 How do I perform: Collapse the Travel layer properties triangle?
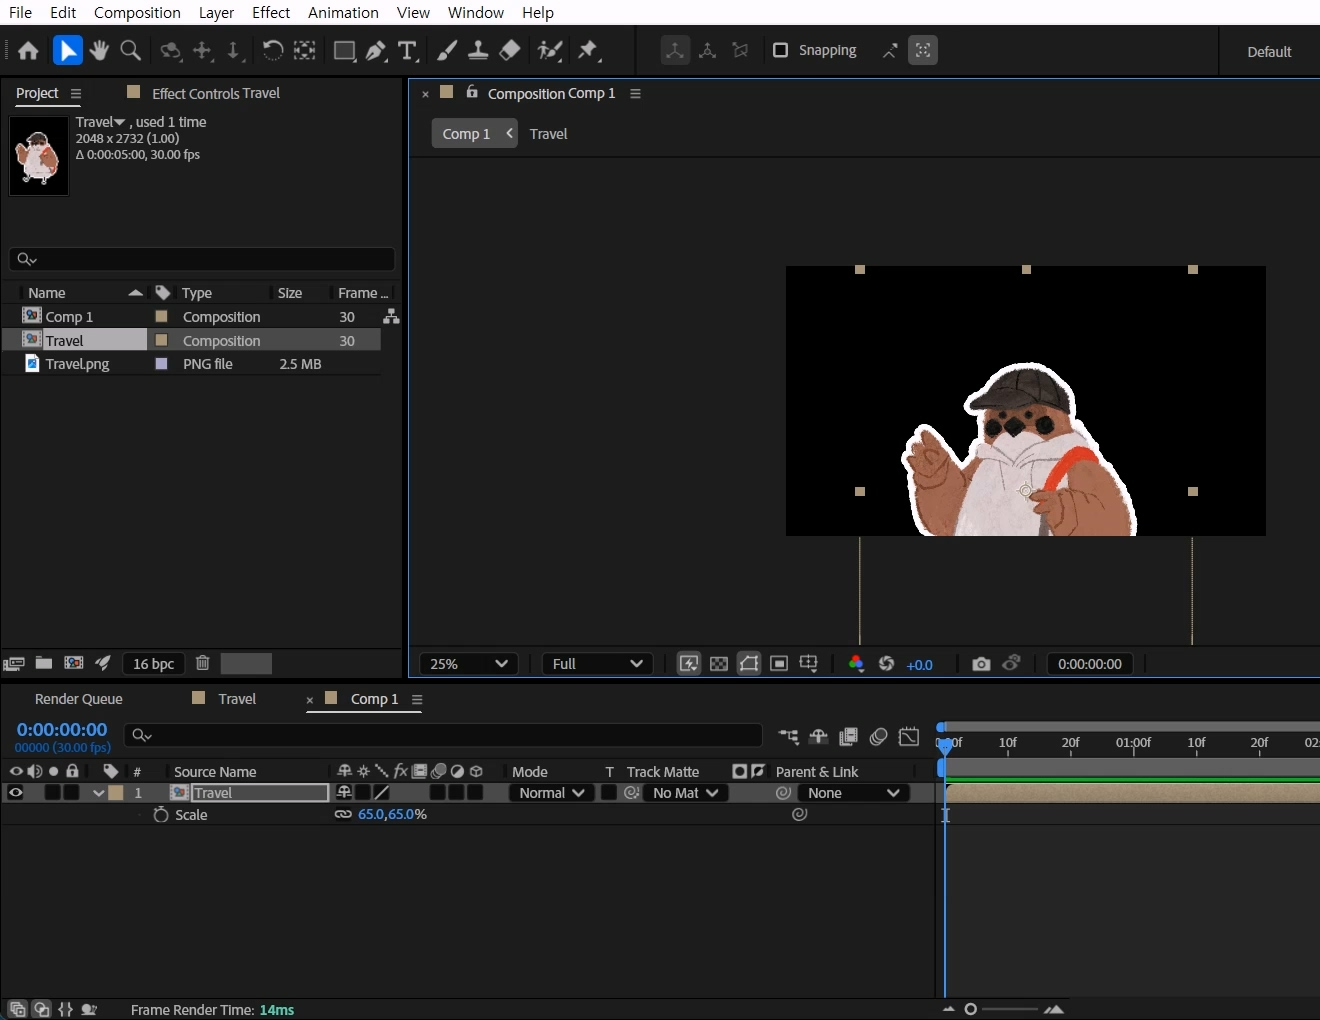click(x=98, y=793)
